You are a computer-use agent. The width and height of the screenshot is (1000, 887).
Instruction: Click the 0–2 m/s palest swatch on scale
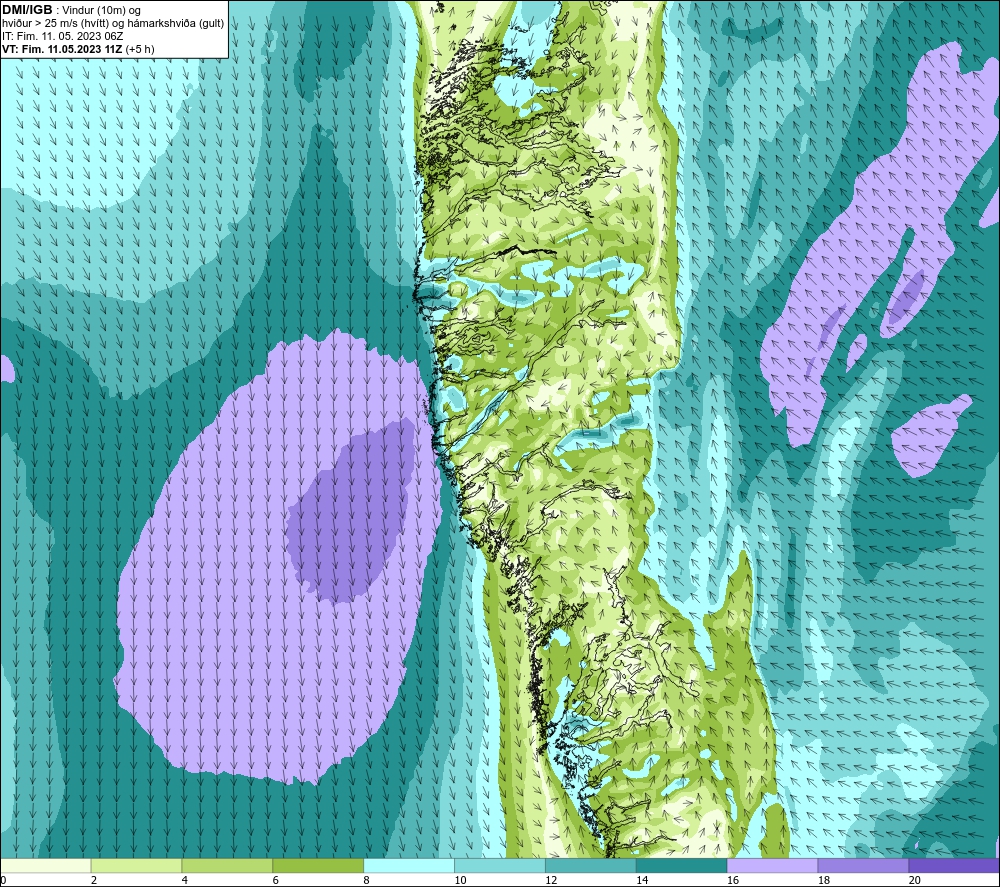[45, 865]
